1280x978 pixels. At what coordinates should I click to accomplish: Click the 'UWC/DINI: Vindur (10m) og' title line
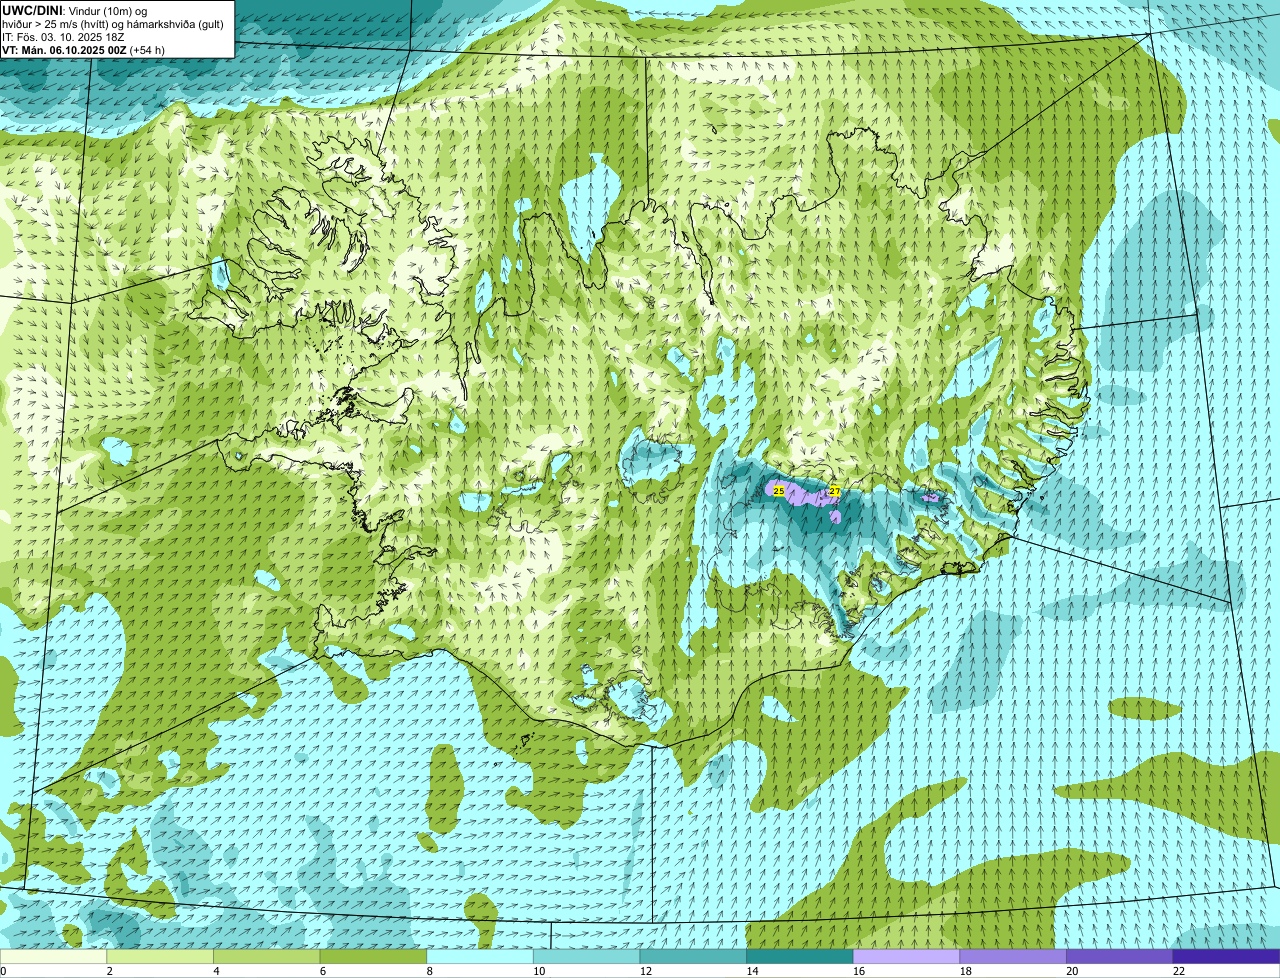pyautogui.click(x=75, y=10)
